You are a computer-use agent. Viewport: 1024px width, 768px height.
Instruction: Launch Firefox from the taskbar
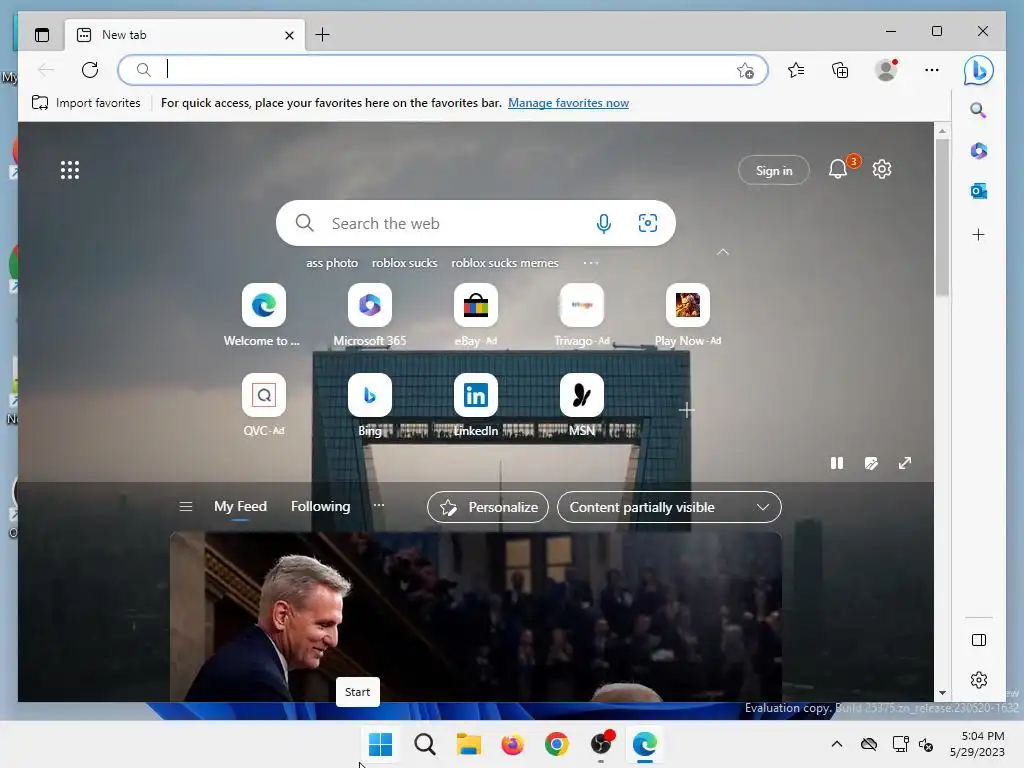(513, 744)
